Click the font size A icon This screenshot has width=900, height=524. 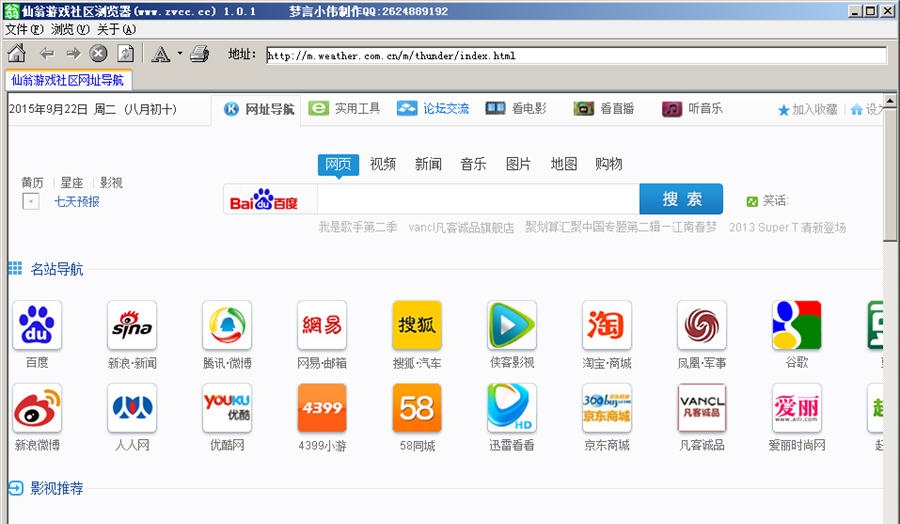(161, 54)
